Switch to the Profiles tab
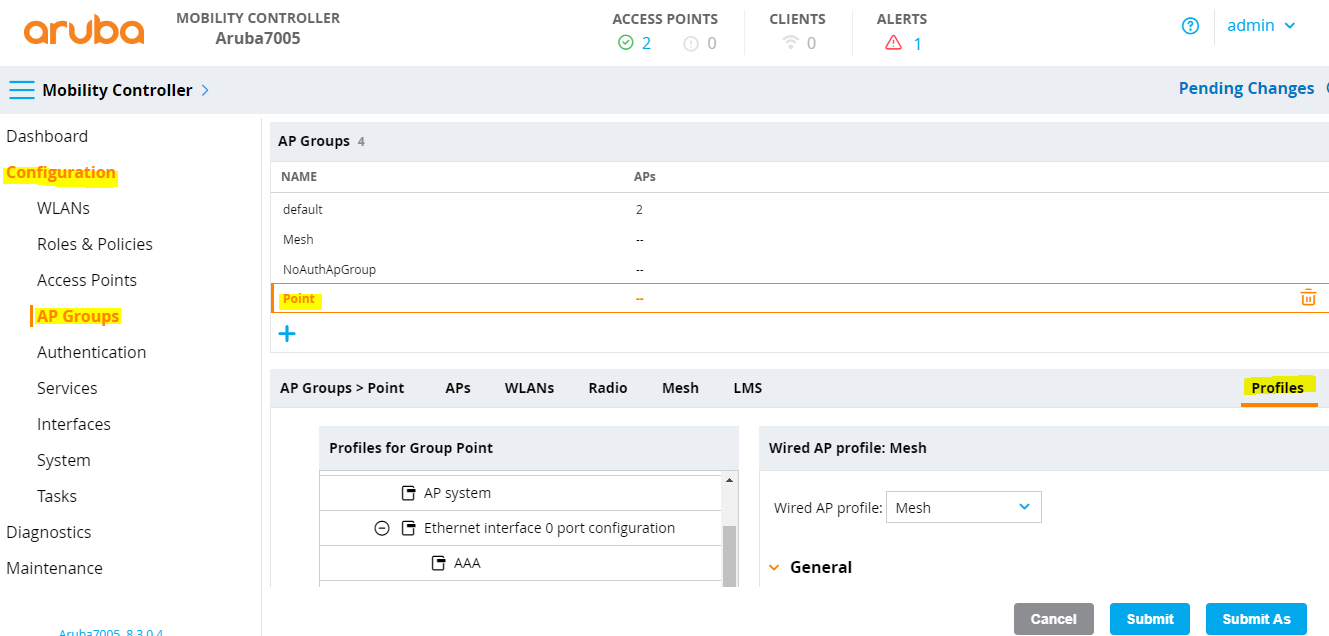Screen dimensions: 1329x636 [x=1278, y=388]
